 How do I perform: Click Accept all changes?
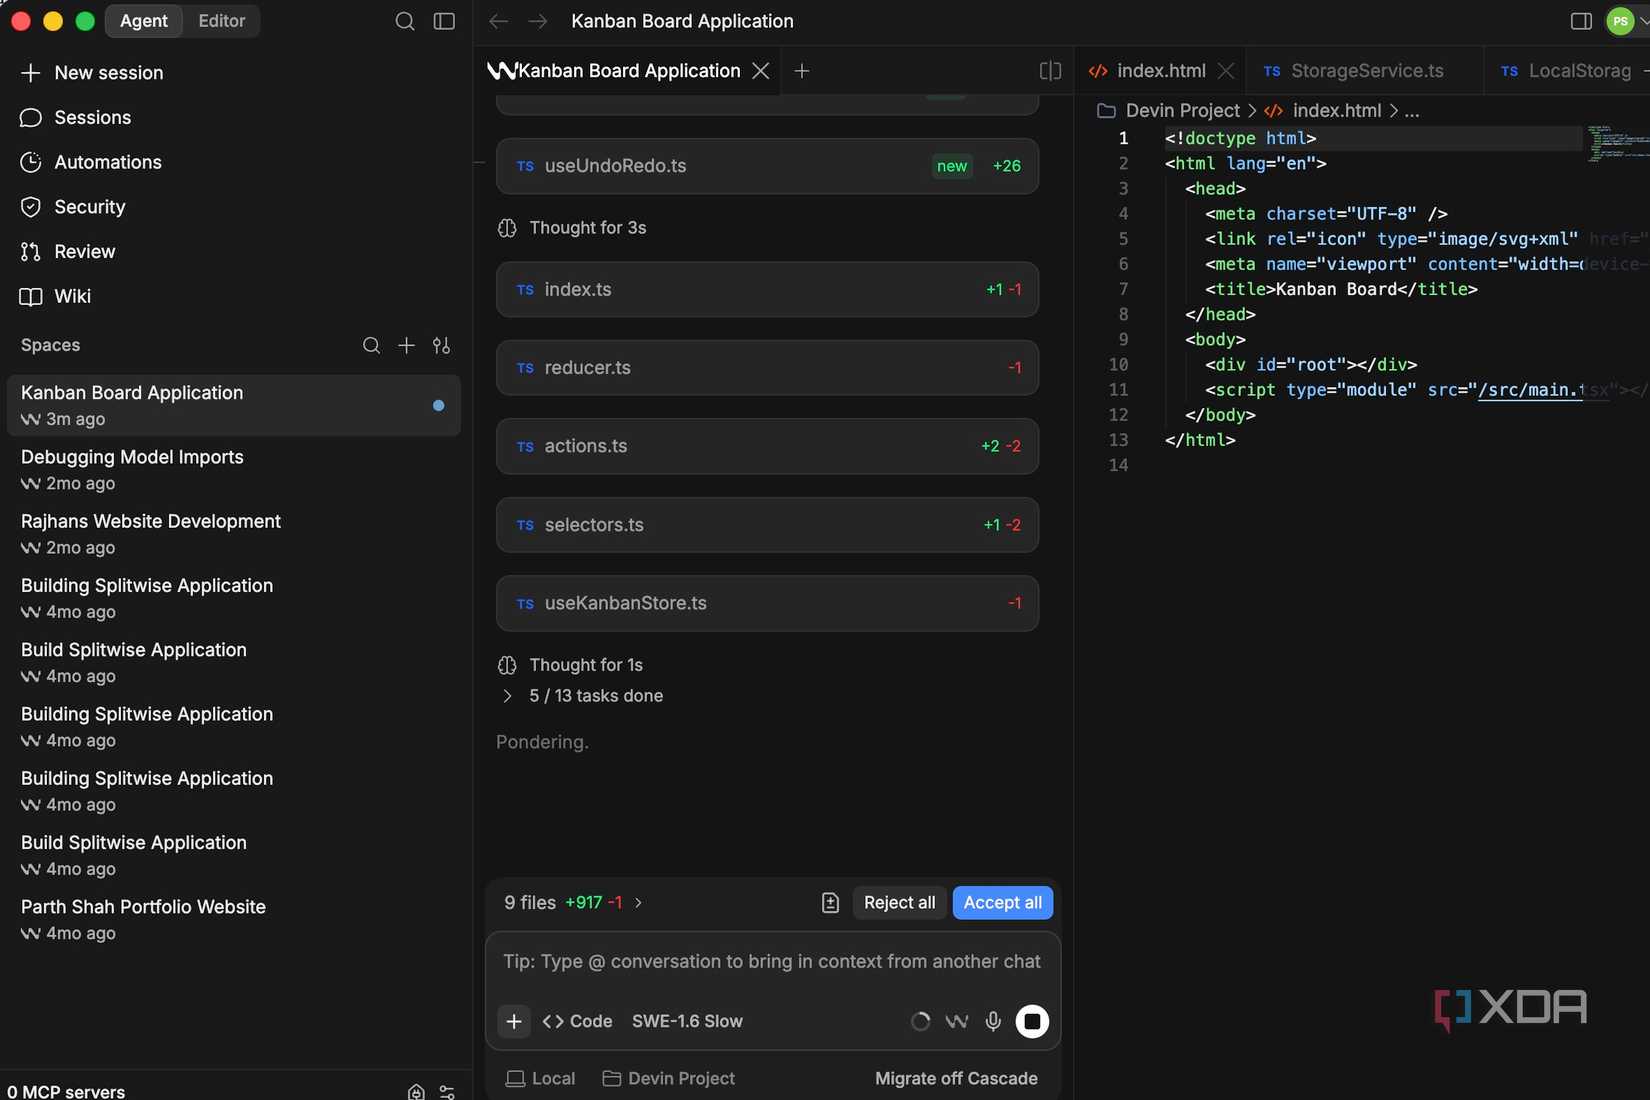tap(1002, 903)
